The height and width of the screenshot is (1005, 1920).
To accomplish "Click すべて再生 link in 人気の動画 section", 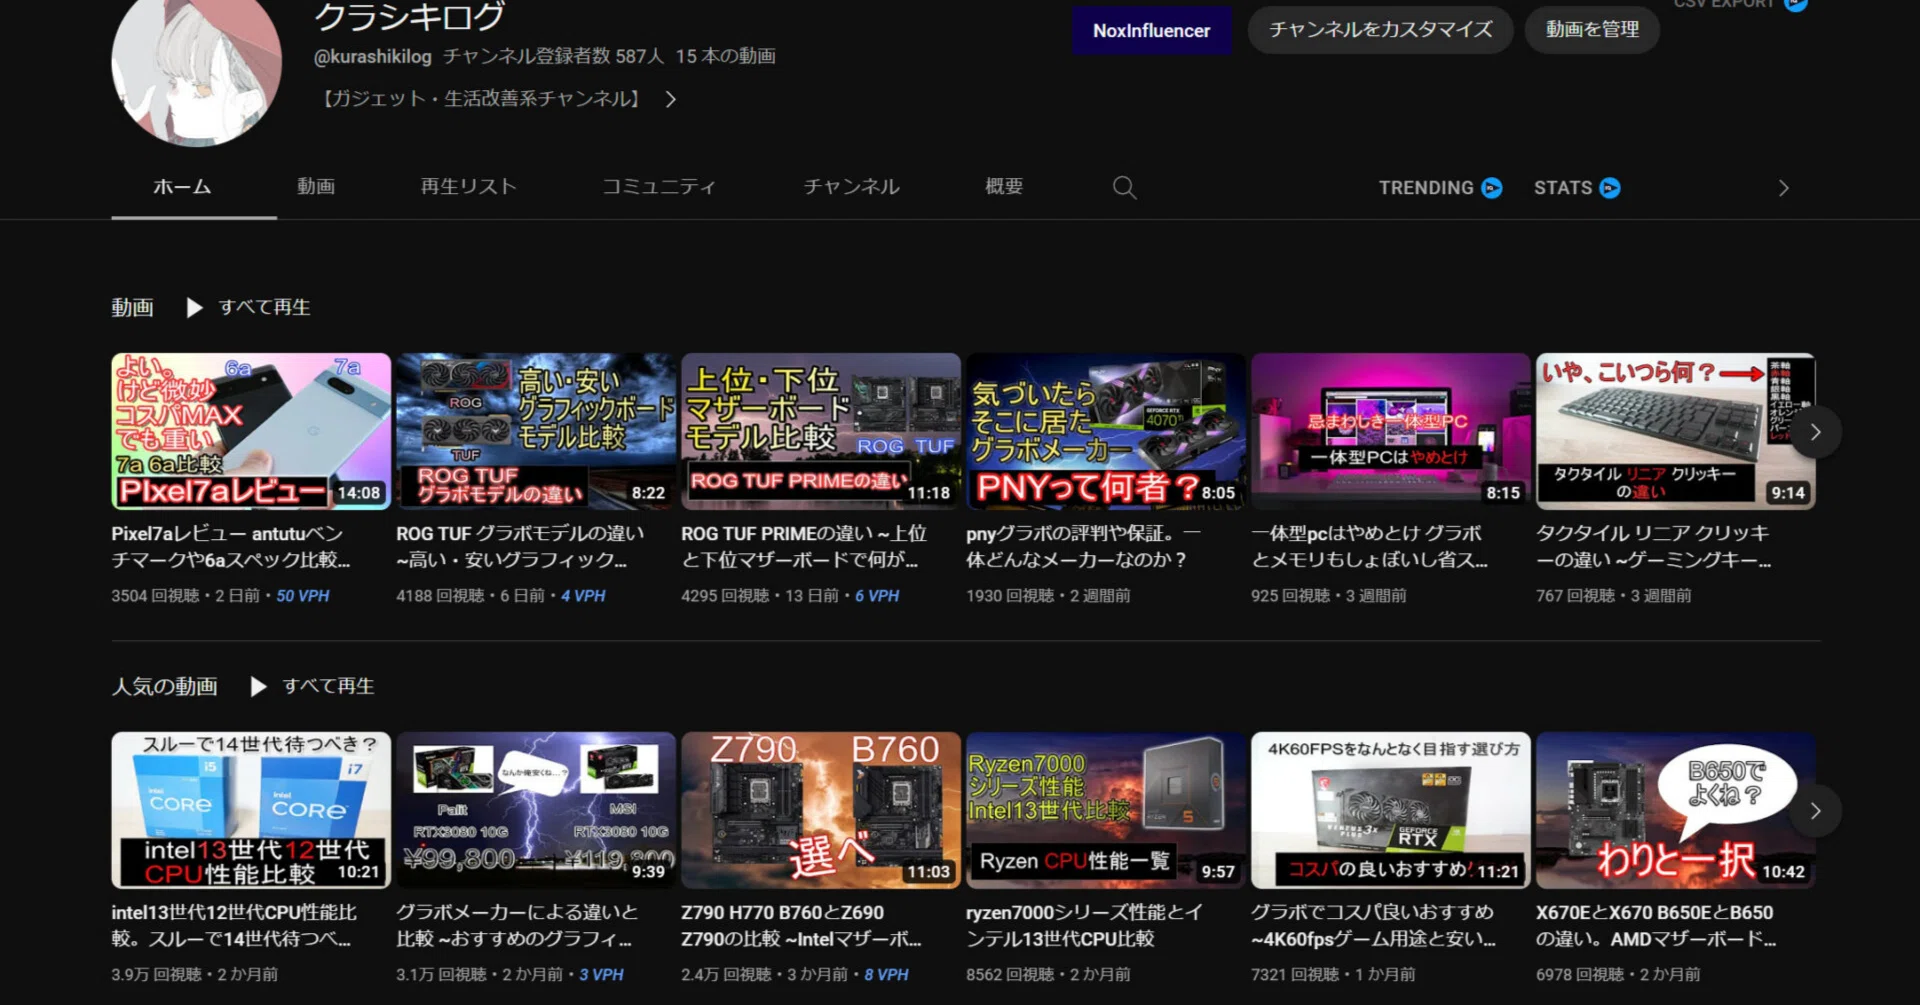I will [328, 686].
